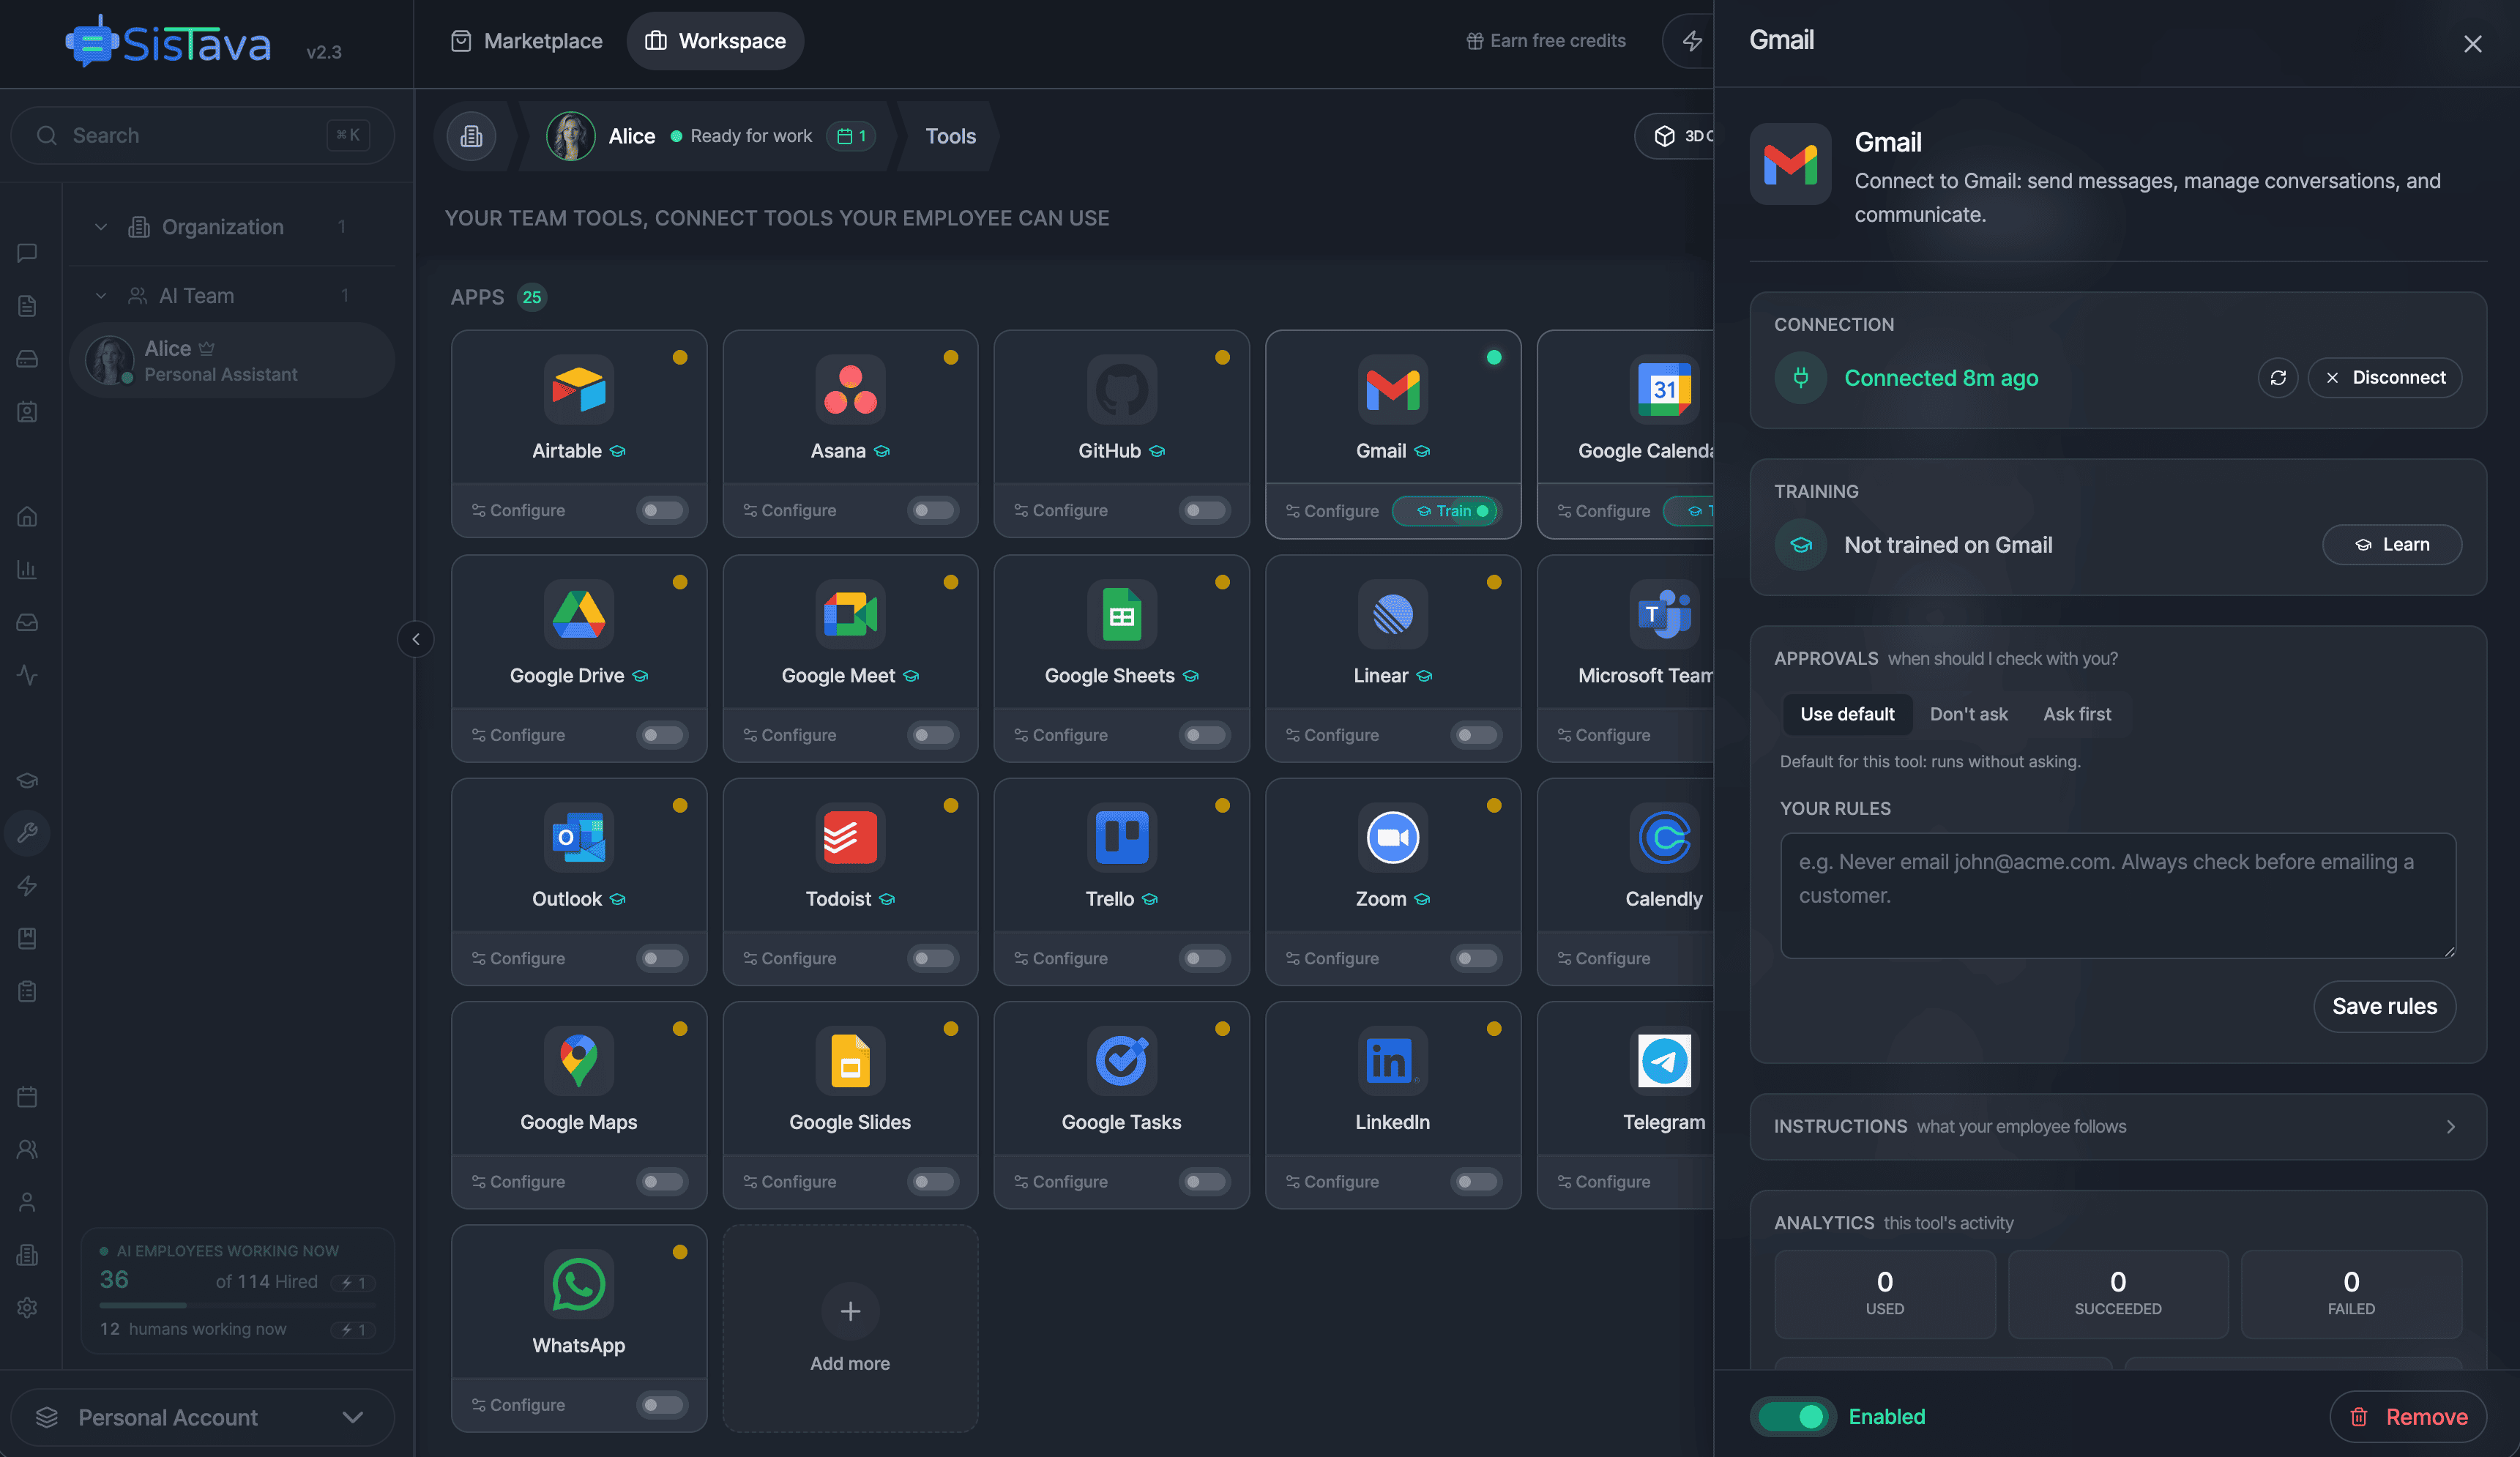Image resolution: width=2520 pixels, height=1457 pixels.
Task: Collapse the Organization tree section
Action: tap(100, 227)
